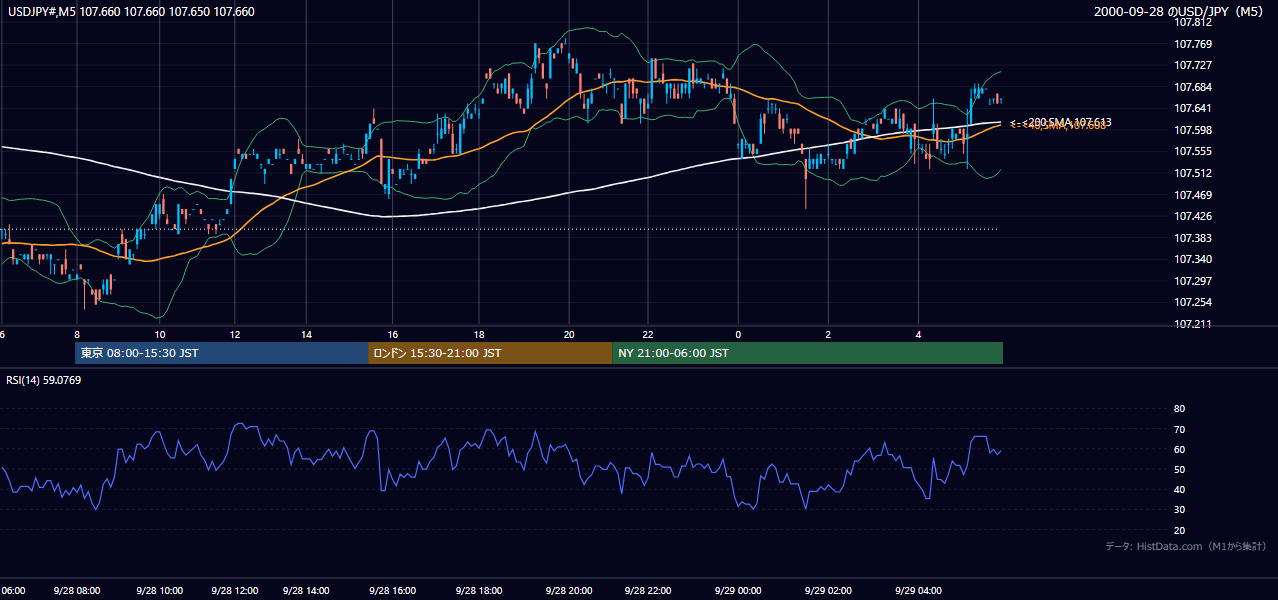Select the 東京 08:00-15:30 JST session bar
This screenshot has height=600, width=1278.
click(221, 353)
